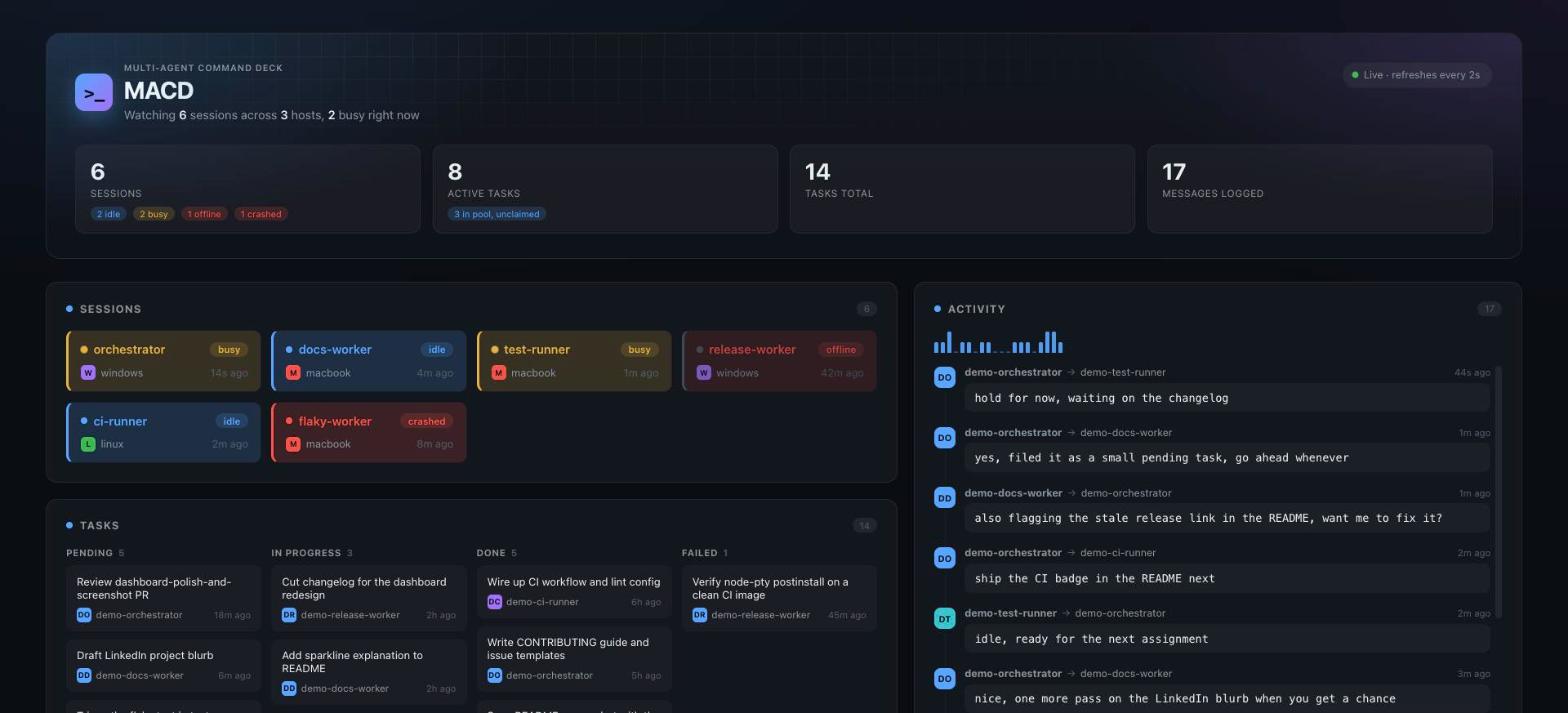This screenshot has height=713, width=1568.
Task: Click the busy status dot on orchestrator card
Action: coord(84,350)
